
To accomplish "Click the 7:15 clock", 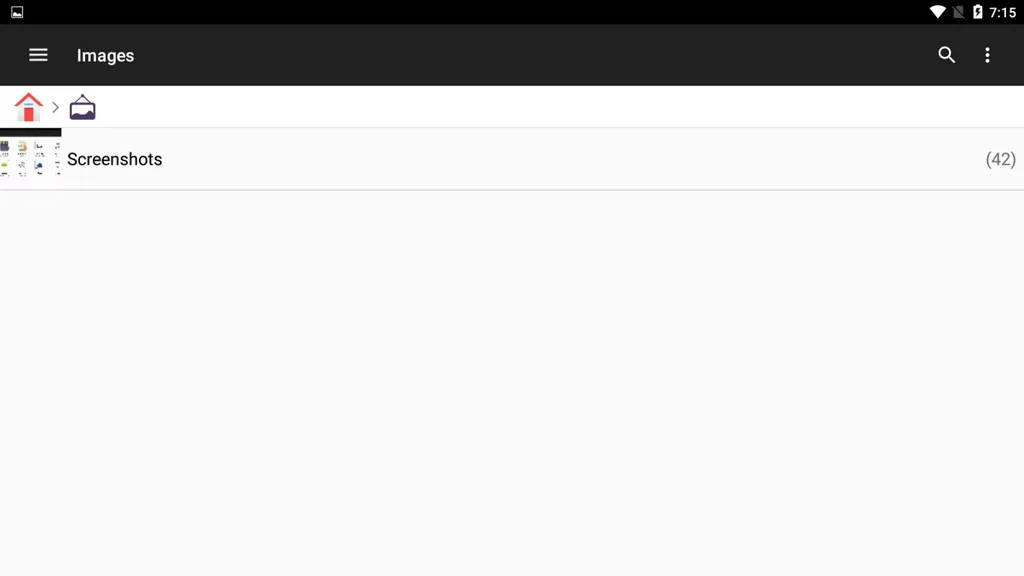I will pyautogui.click(x=1002, y=12).
